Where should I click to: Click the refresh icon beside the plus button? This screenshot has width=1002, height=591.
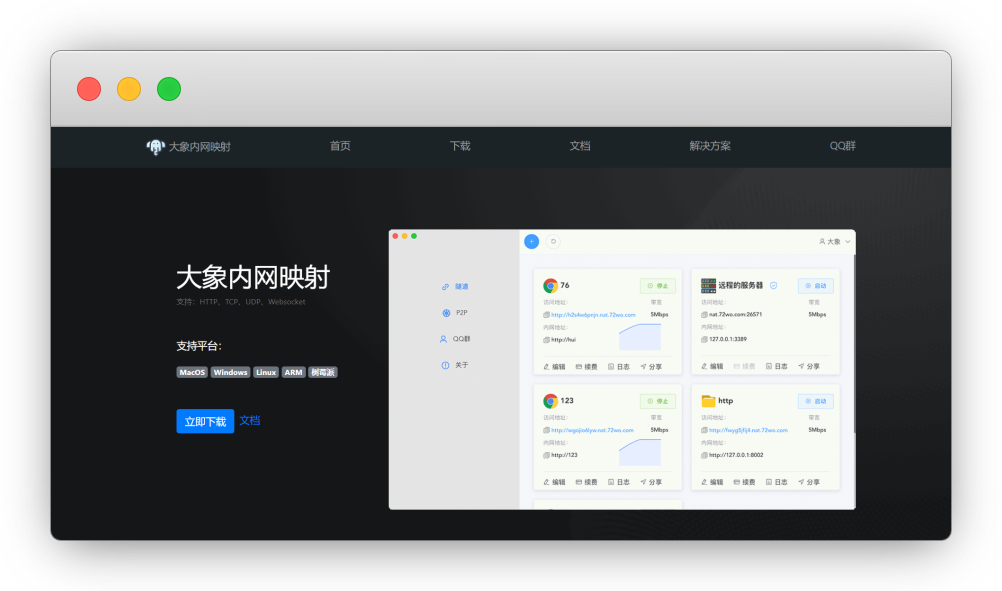(553, 241)
